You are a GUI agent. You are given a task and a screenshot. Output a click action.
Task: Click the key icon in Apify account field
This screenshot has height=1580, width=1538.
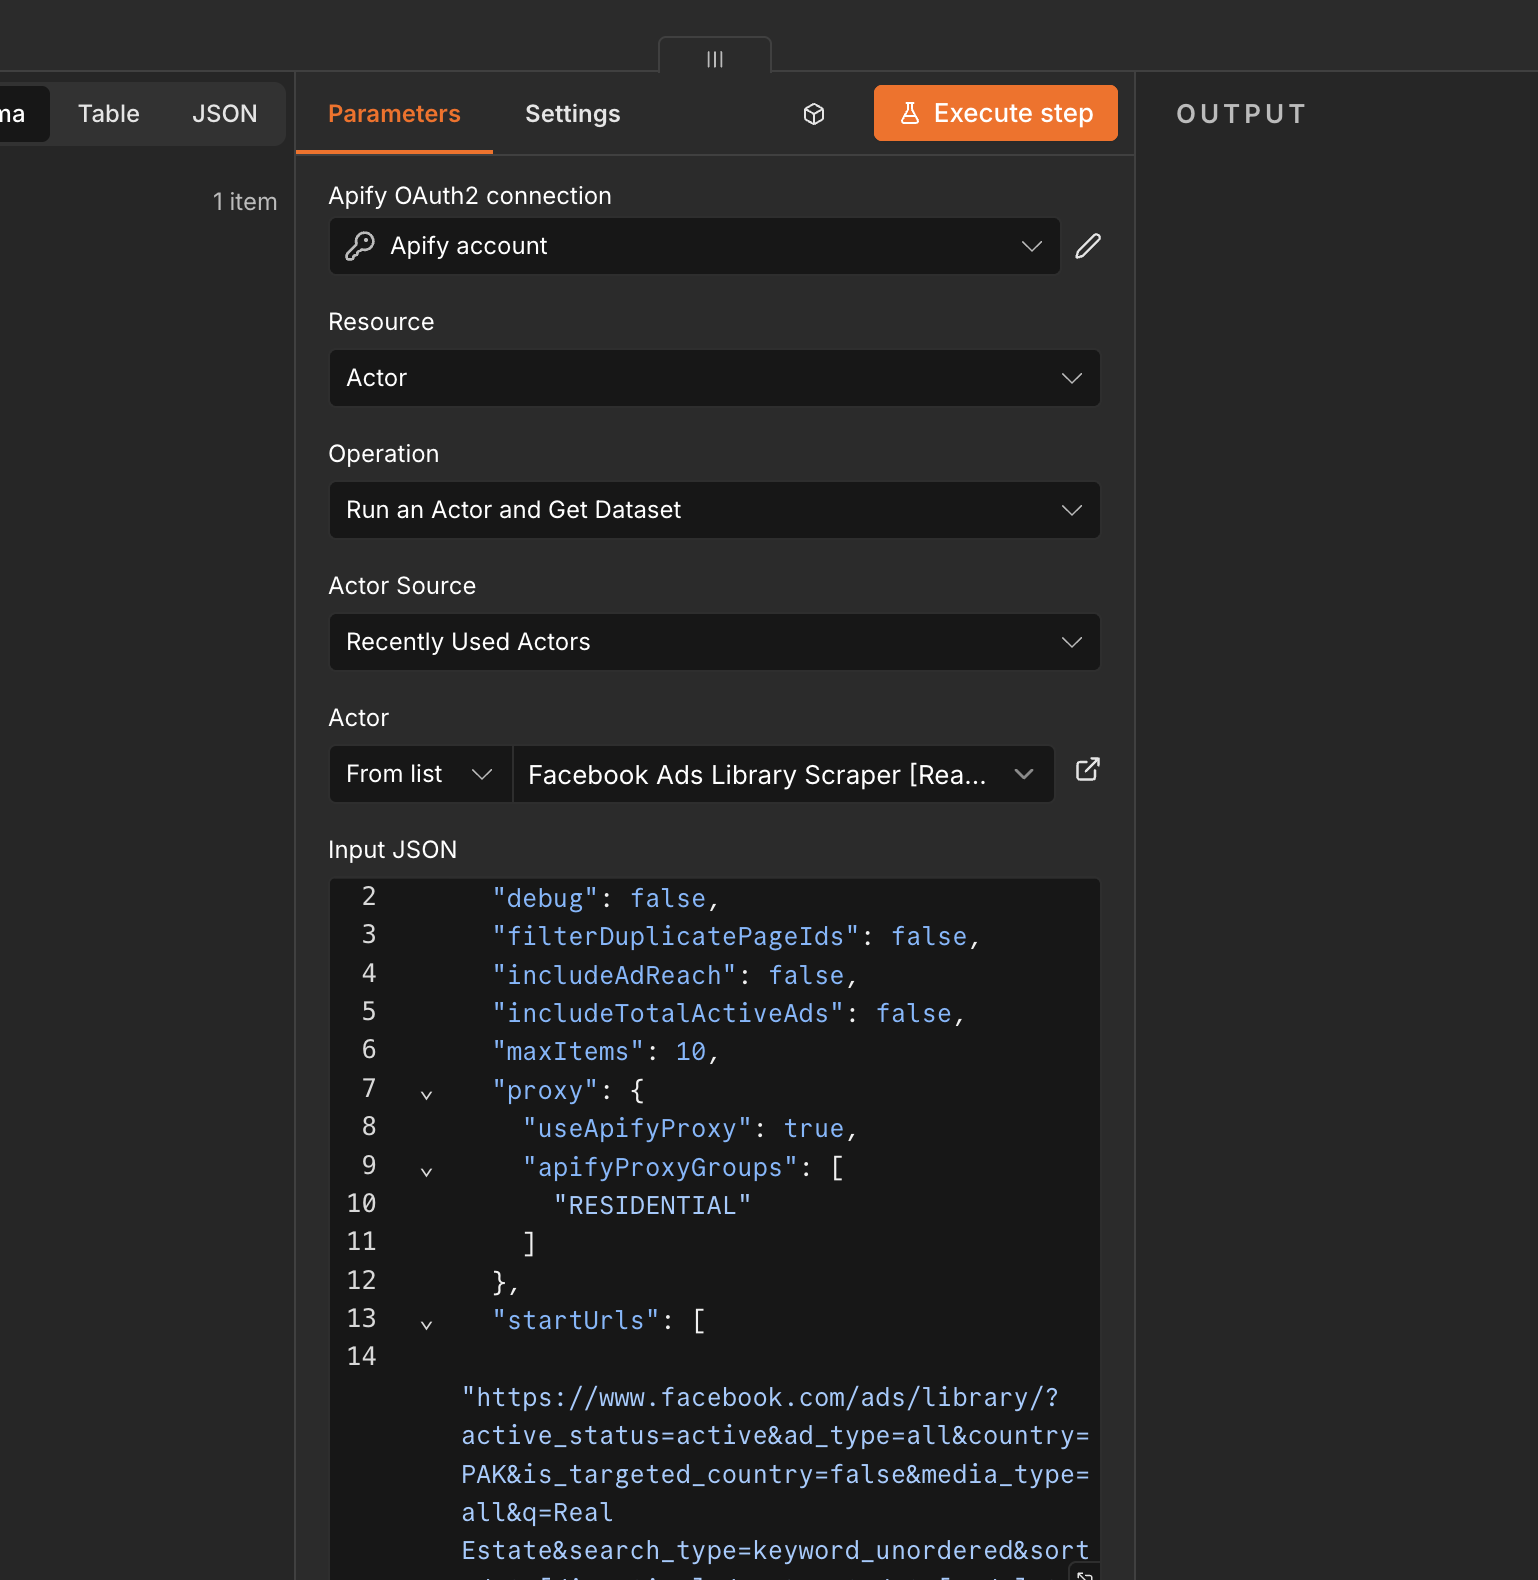point(360,246)
